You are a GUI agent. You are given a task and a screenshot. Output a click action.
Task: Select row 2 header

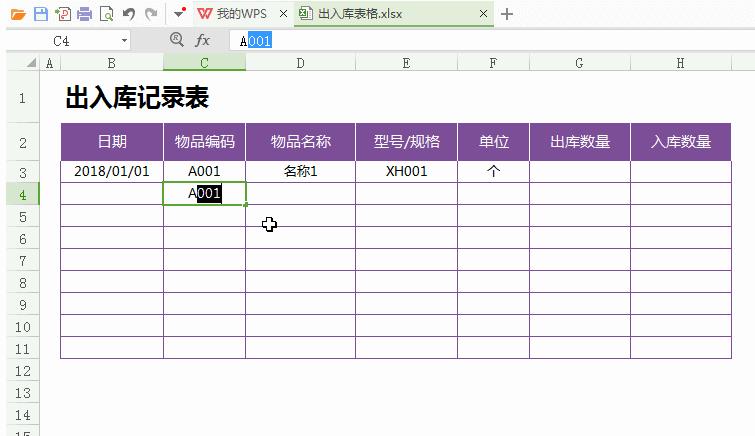pos(23,143)
